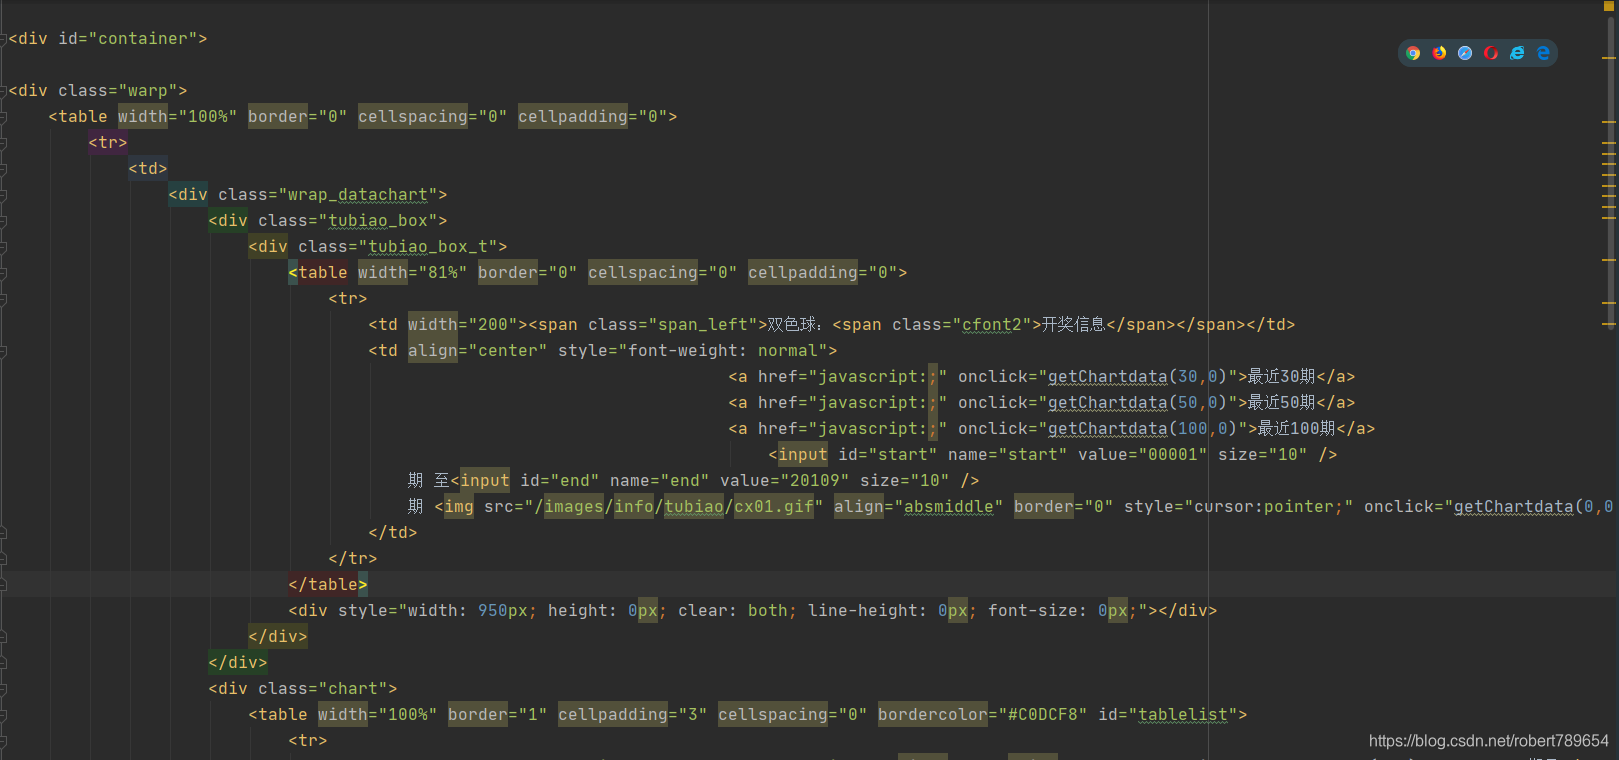Collapse the tubiao_box div fold marker

tap(3, 221)
